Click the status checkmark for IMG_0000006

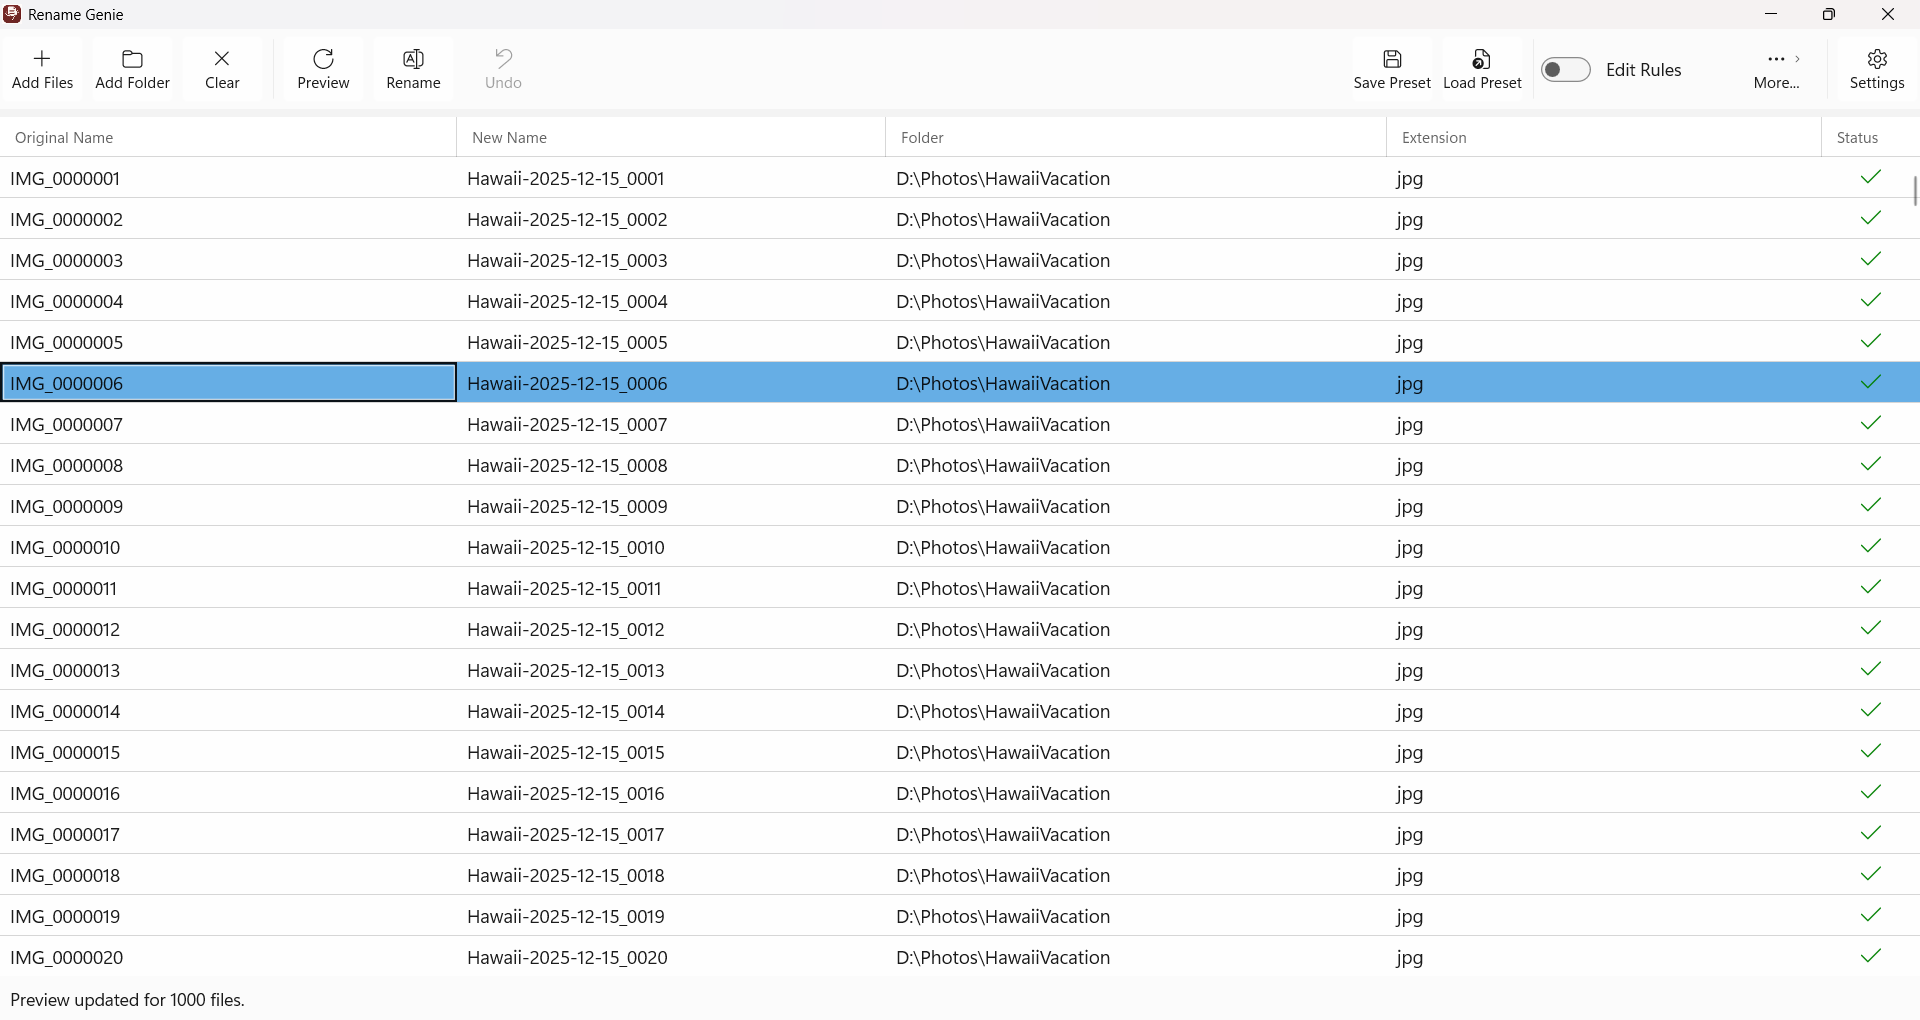pos(1870,382)
